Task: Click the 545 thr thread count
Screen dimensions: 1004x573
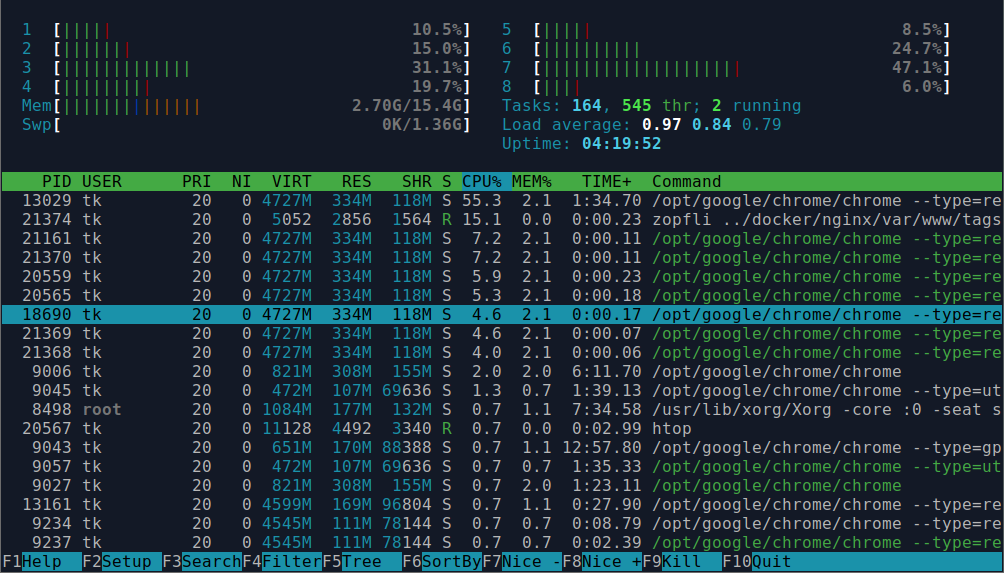Action: click(656, 106)
